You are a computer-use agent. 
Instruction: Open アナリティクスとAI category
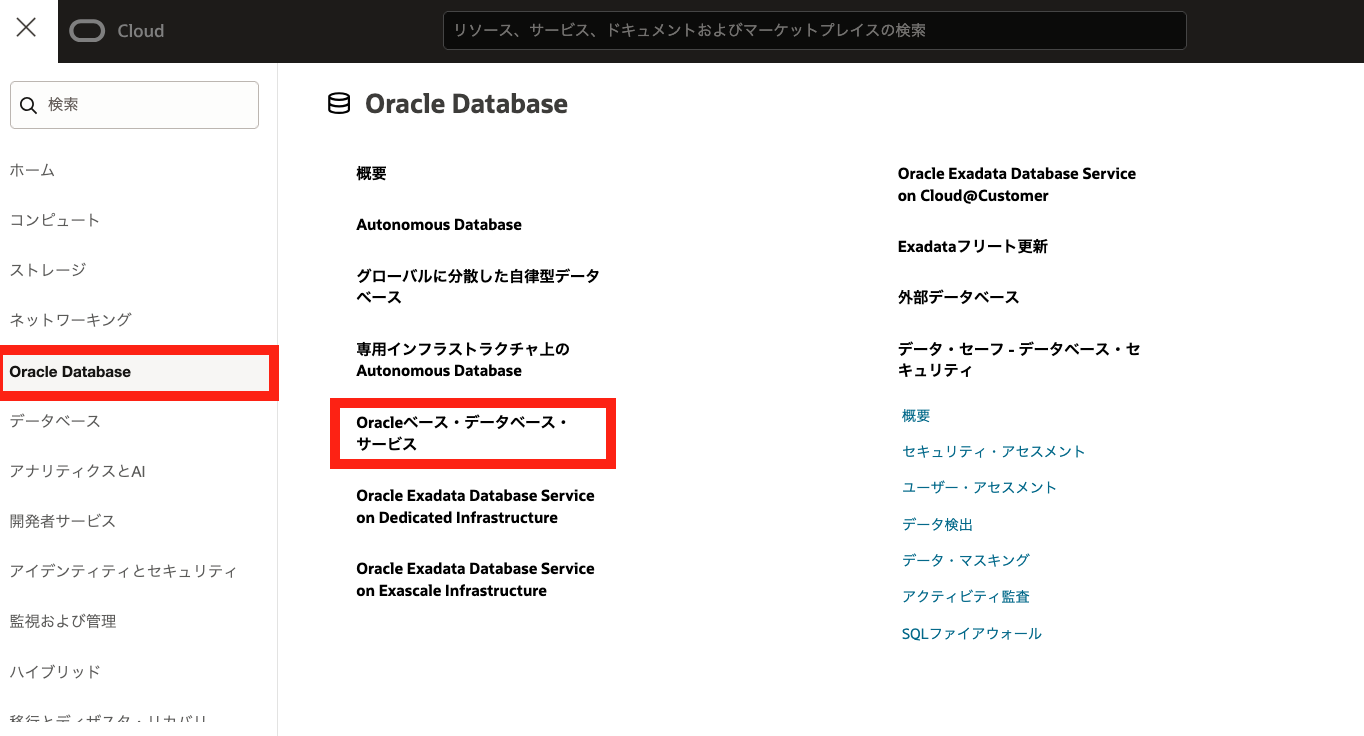click(x=77, y=471)
